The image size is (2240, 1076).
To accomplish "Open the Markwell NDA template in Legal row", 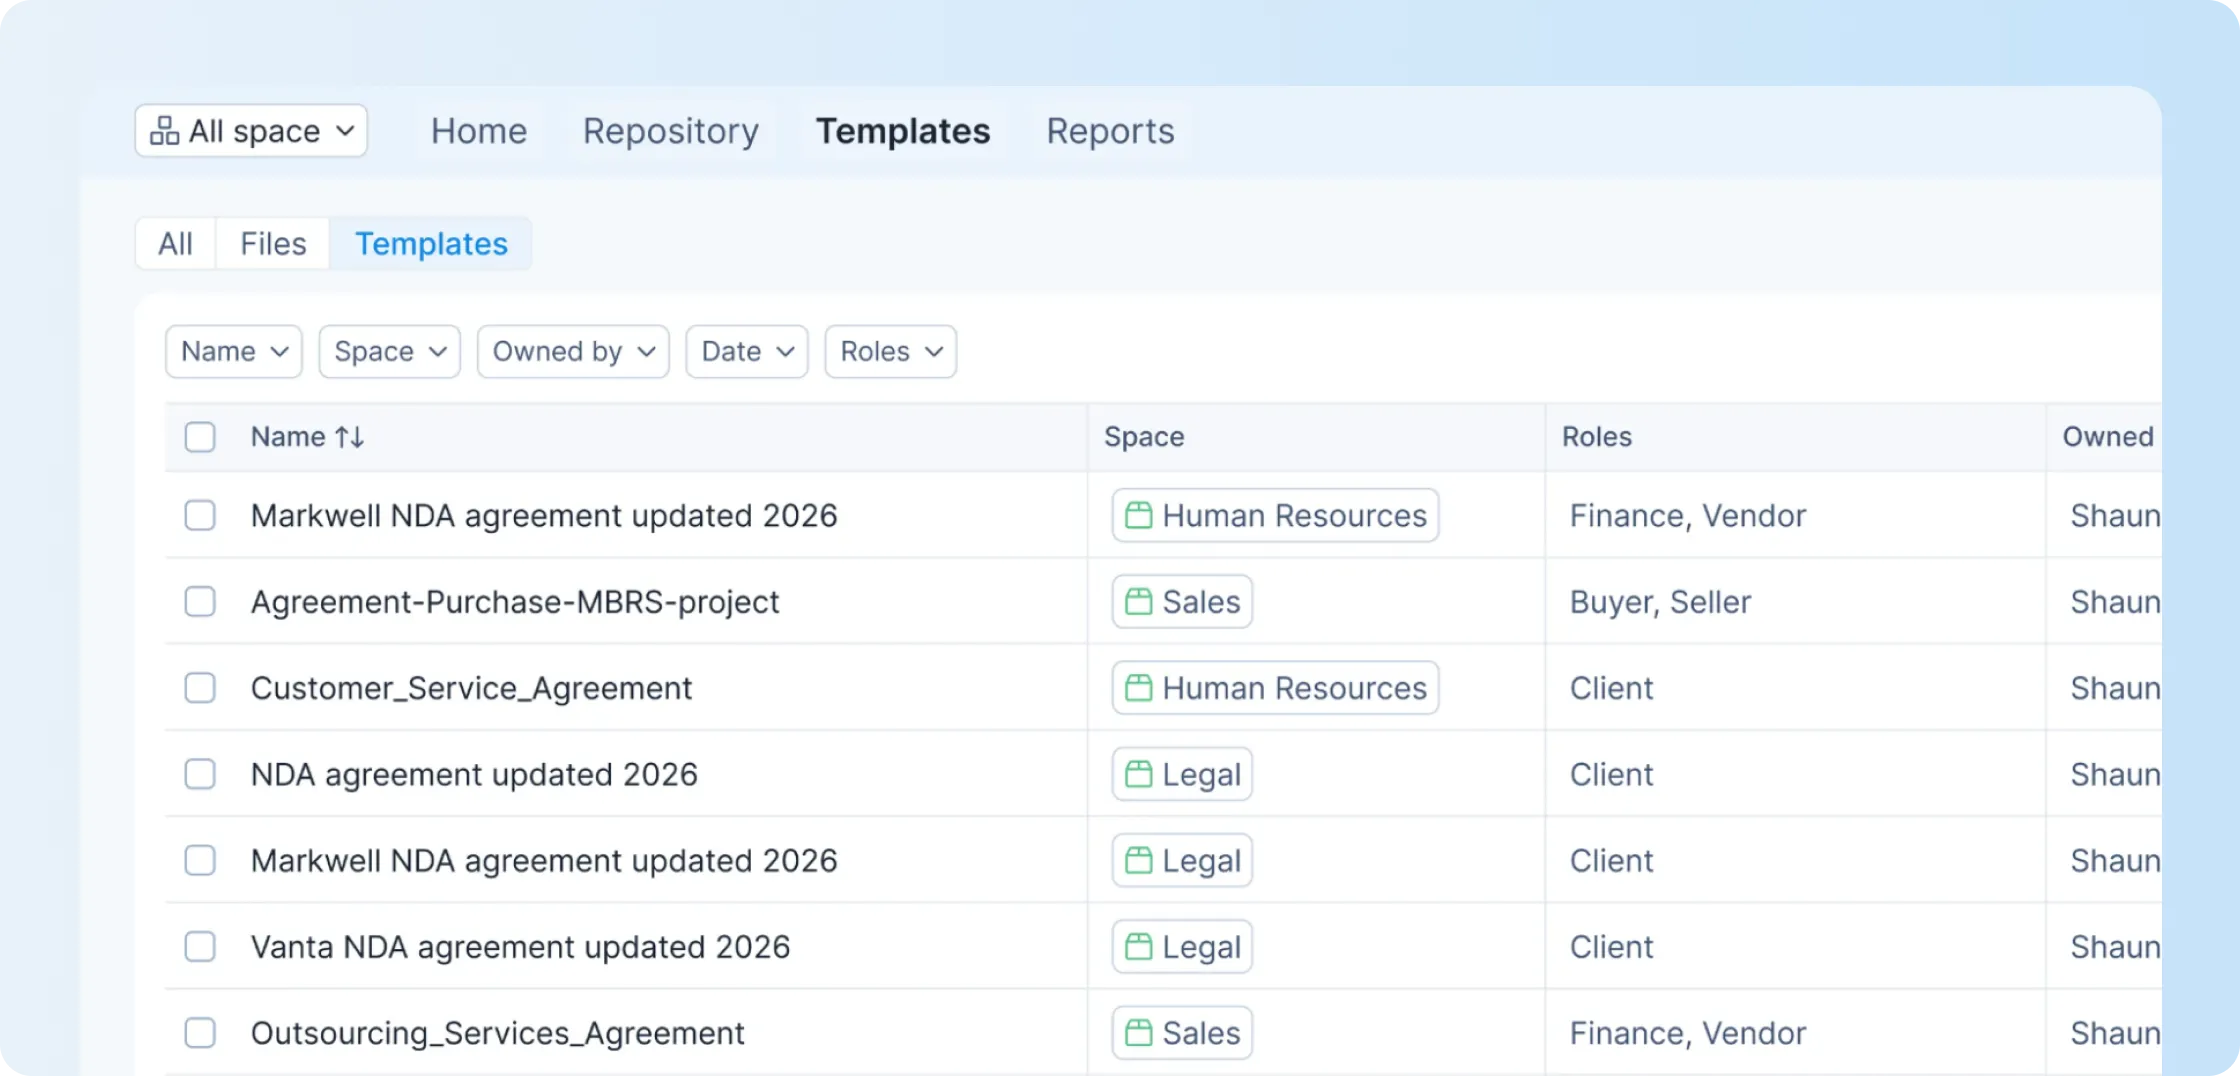I will pyautogui.click(x=544, y=861).
